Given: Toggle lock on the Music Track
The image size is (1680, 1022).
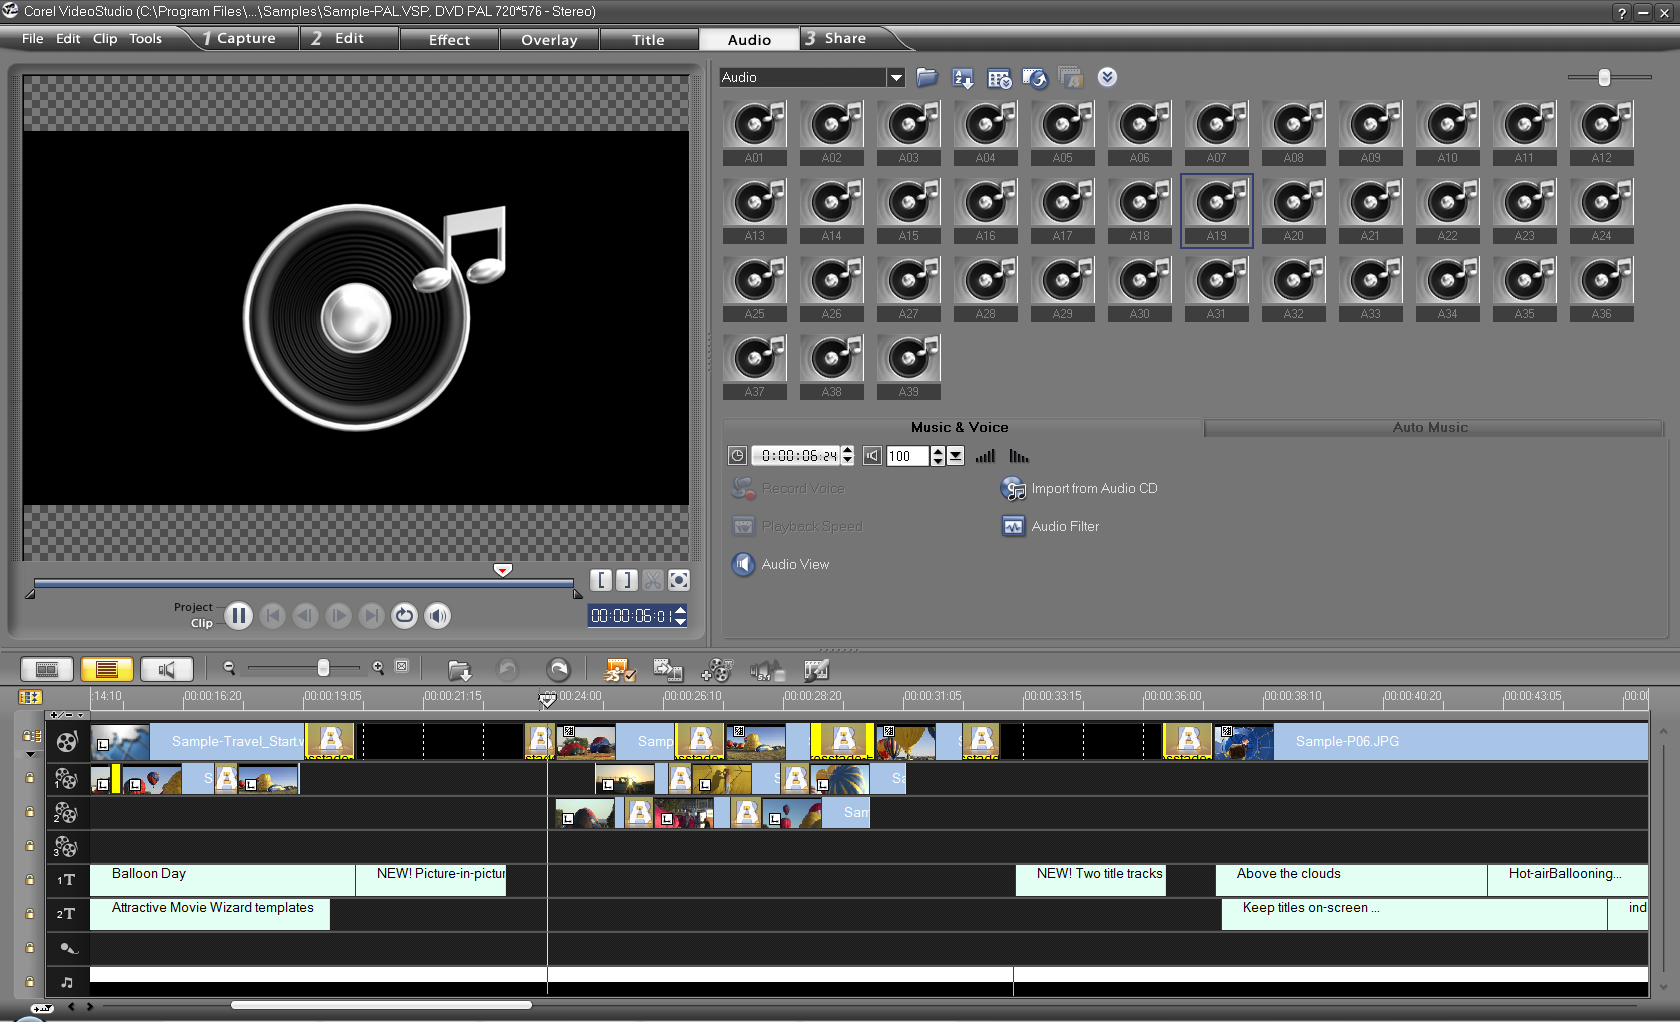Looking at the screenshot, I should (30, 982).
